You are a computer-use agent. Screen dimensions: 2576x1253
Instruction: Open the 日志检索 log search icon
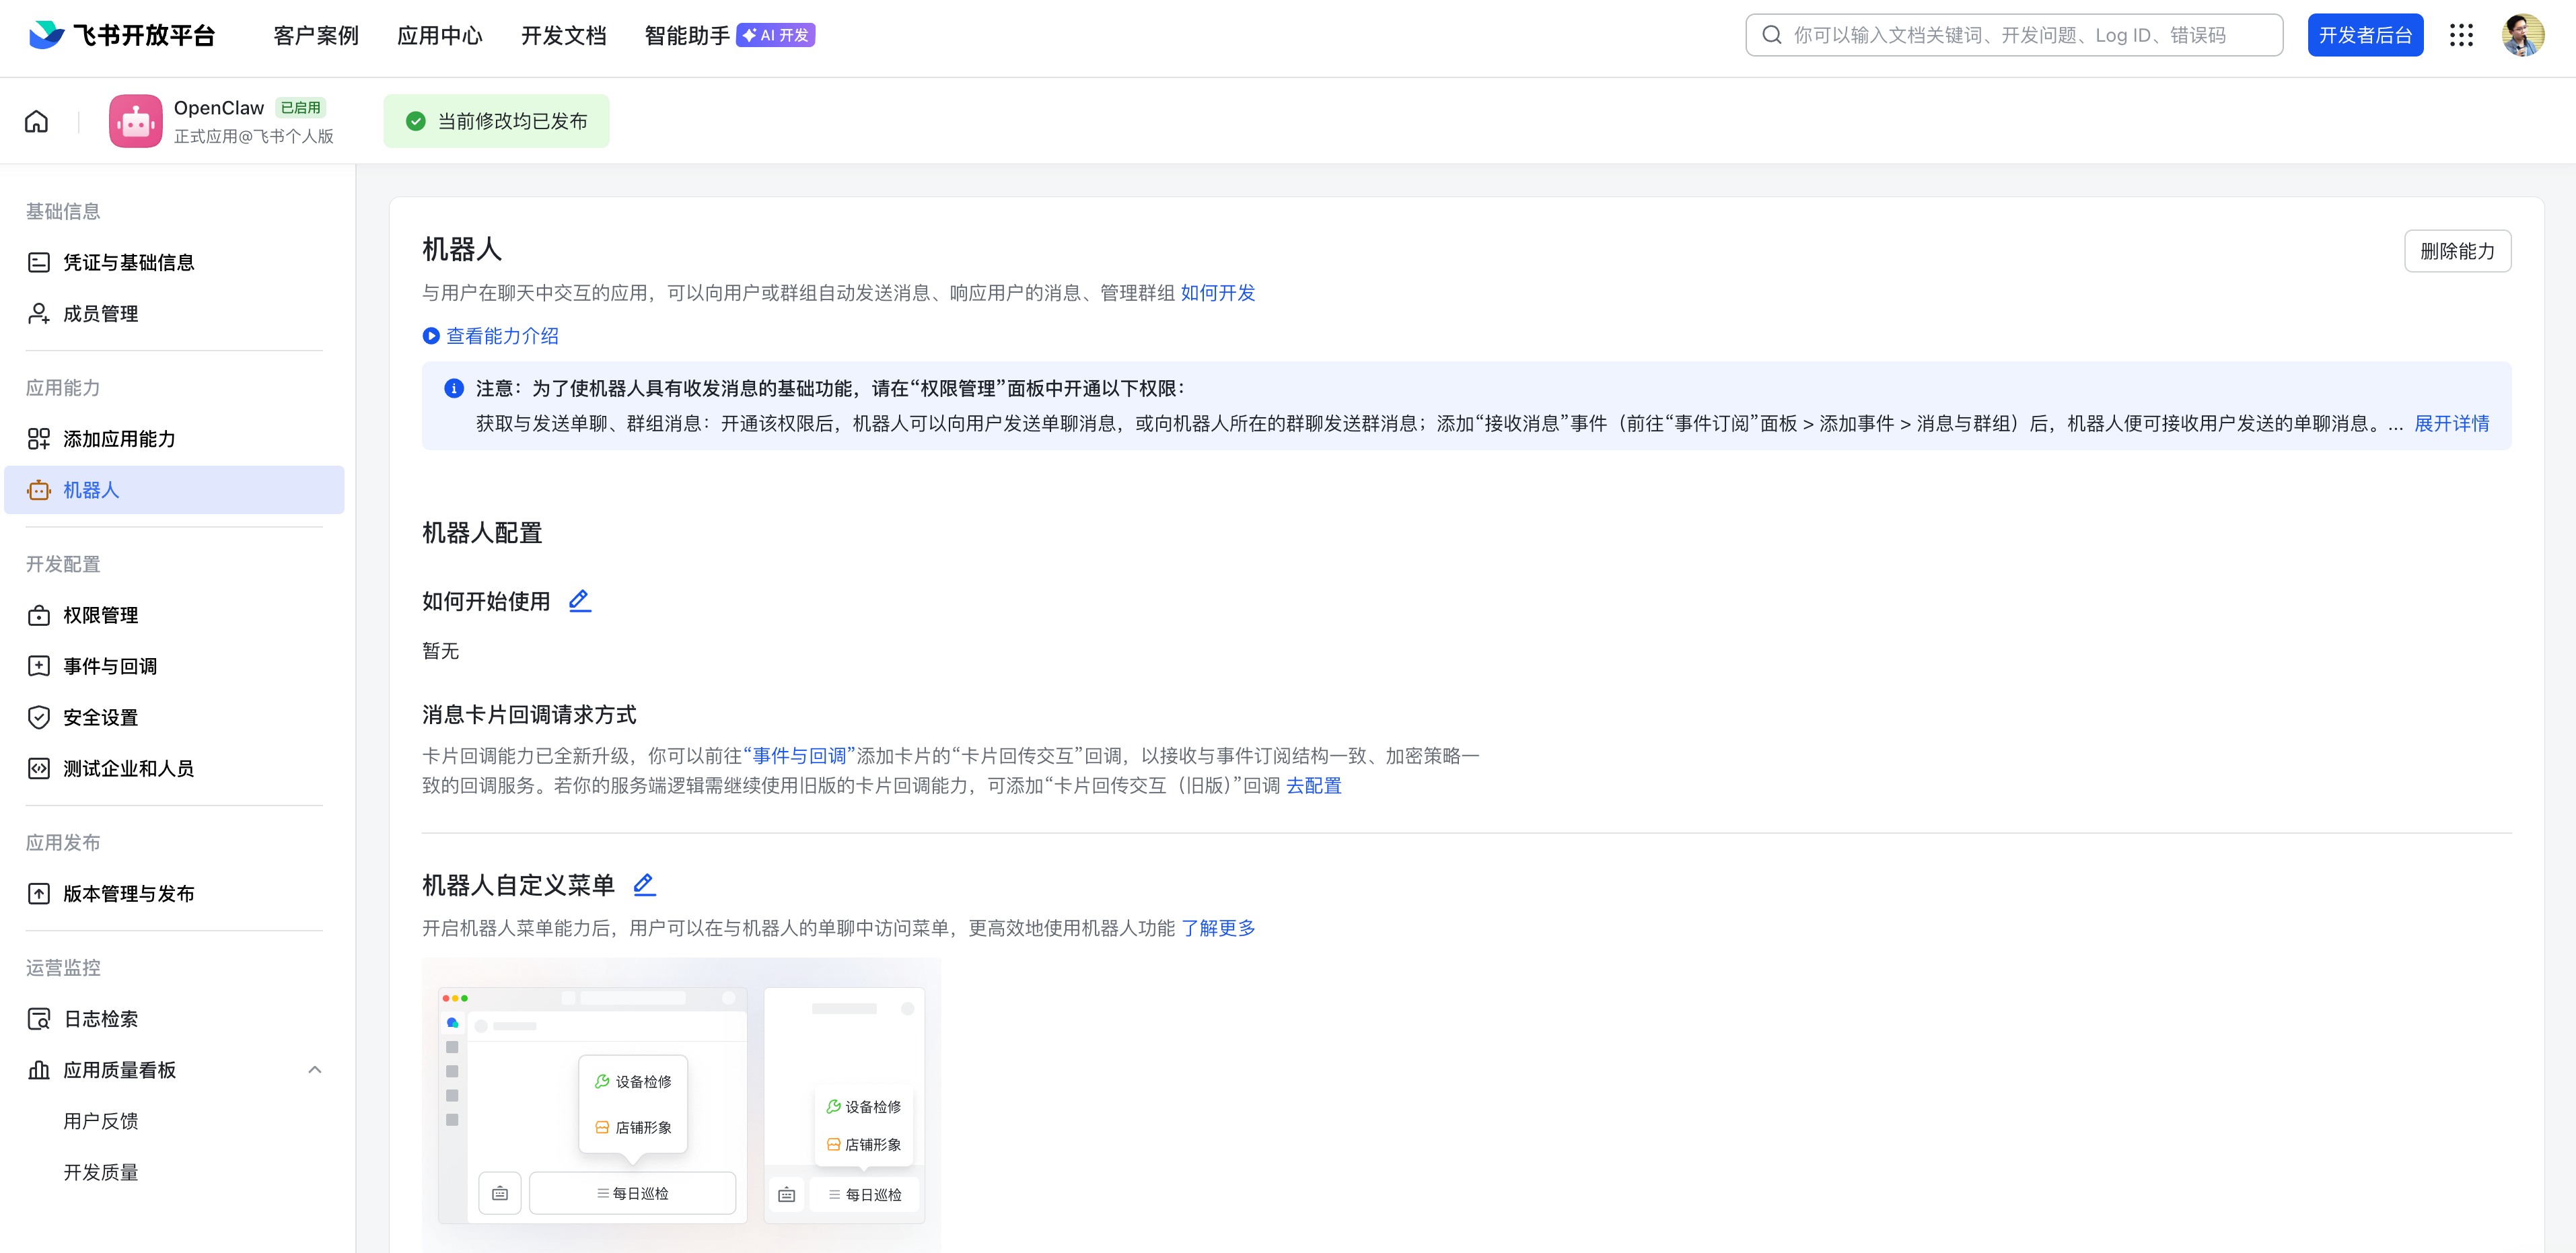[x=38, y=1018]
